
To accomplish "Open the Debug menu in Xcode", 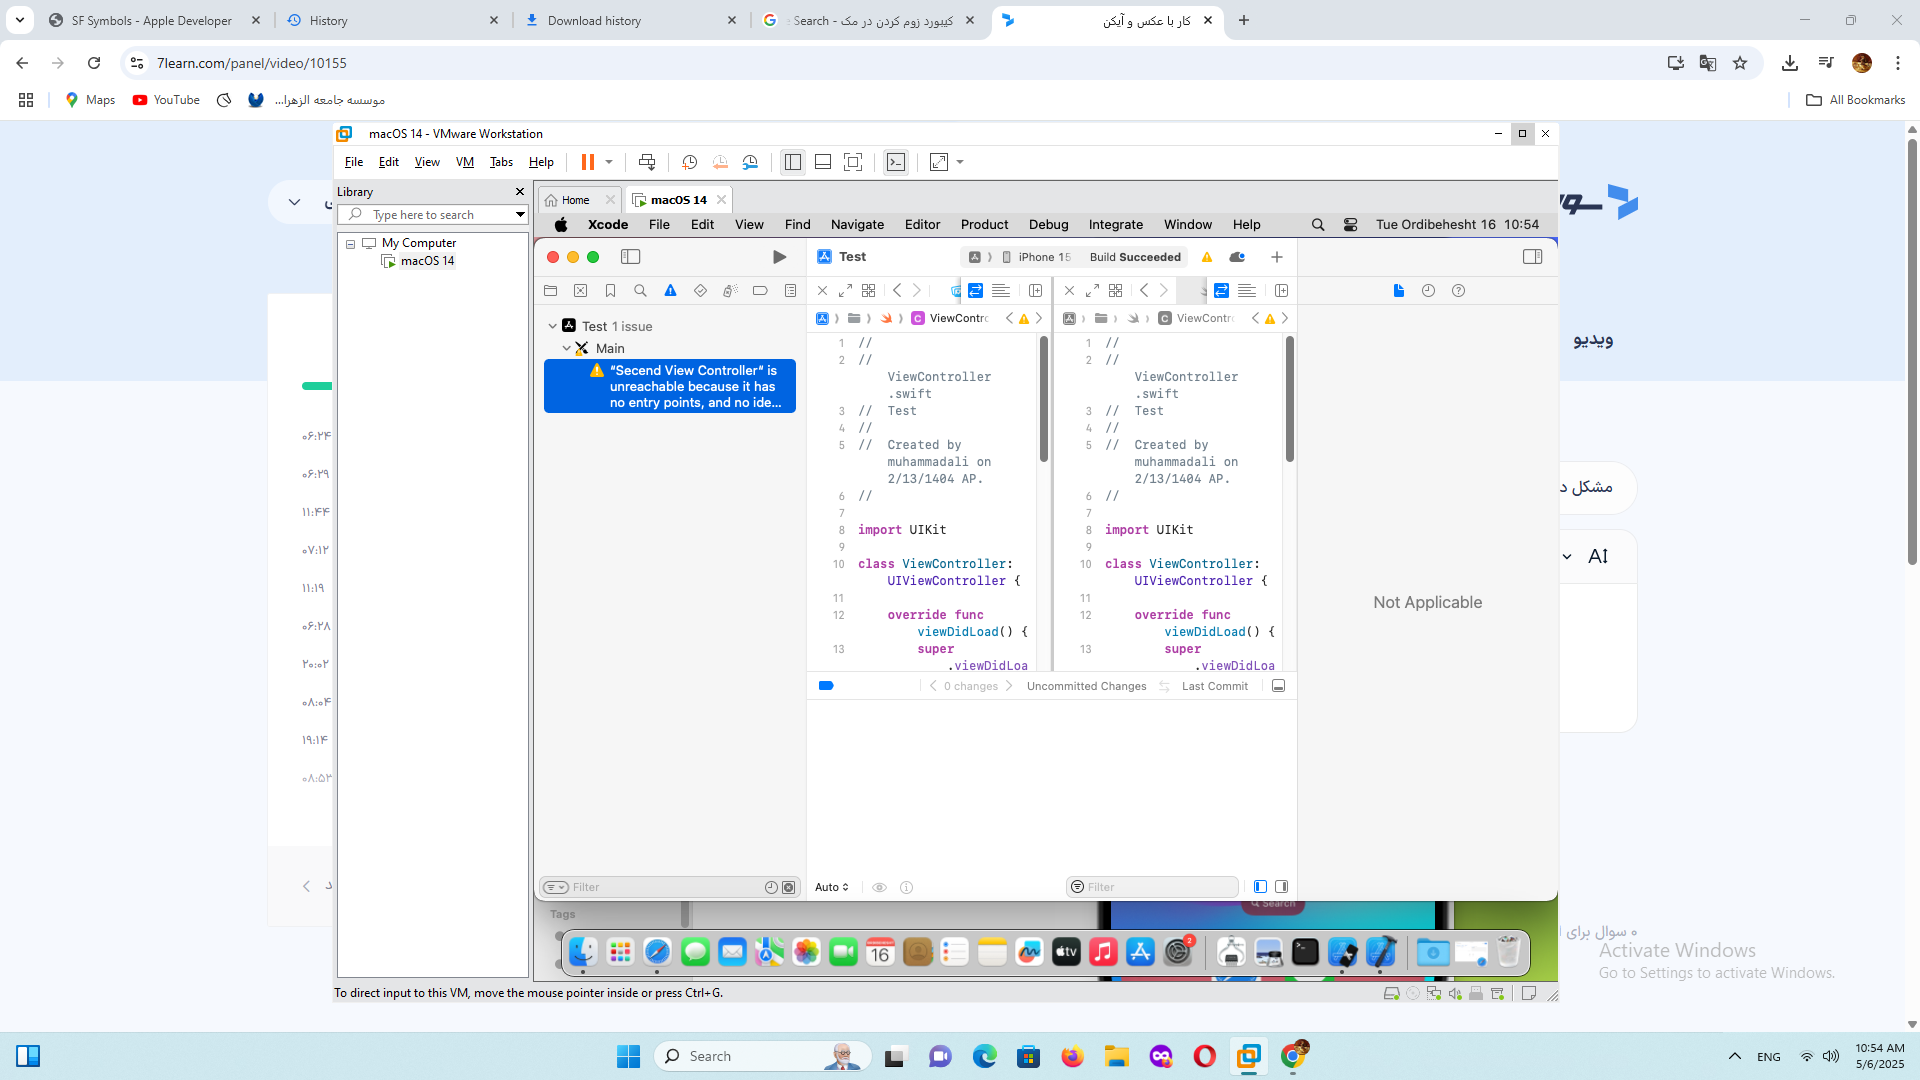I will [1048, 225].
